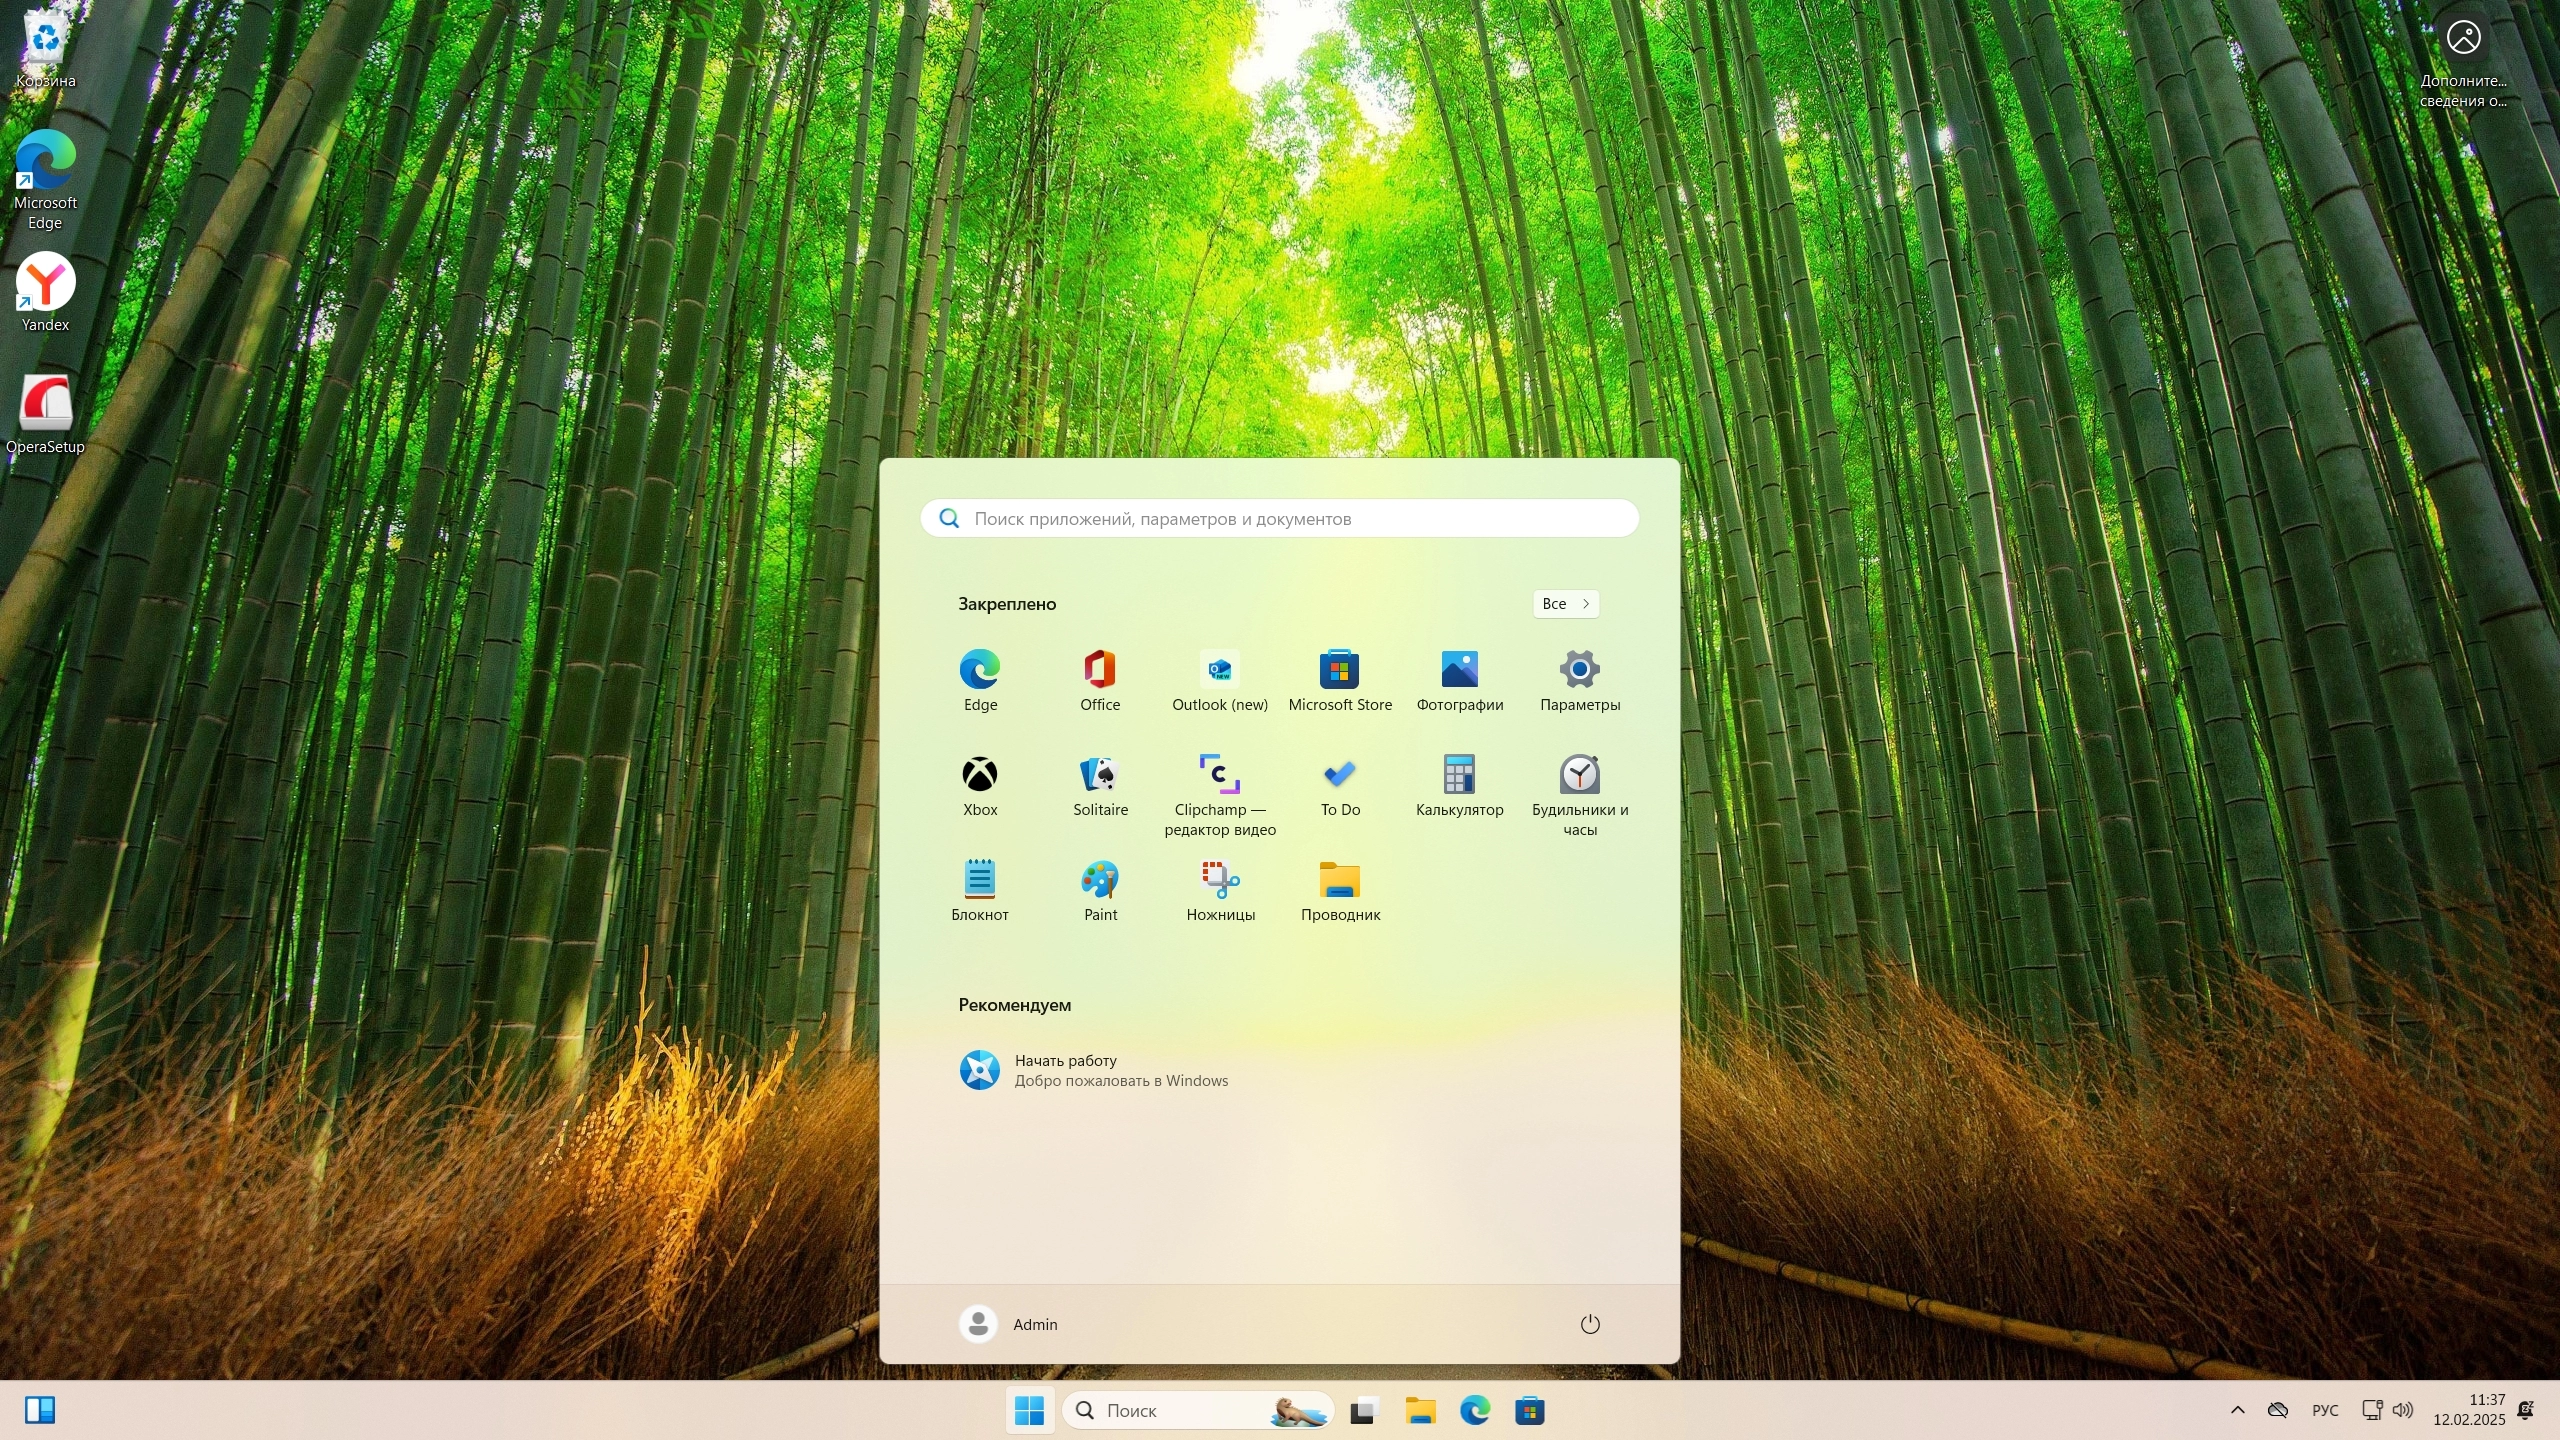Click the Windows Start button on taskbar
The width and height of the screenshot is (2560, 1440).
pos(1029,1410)
